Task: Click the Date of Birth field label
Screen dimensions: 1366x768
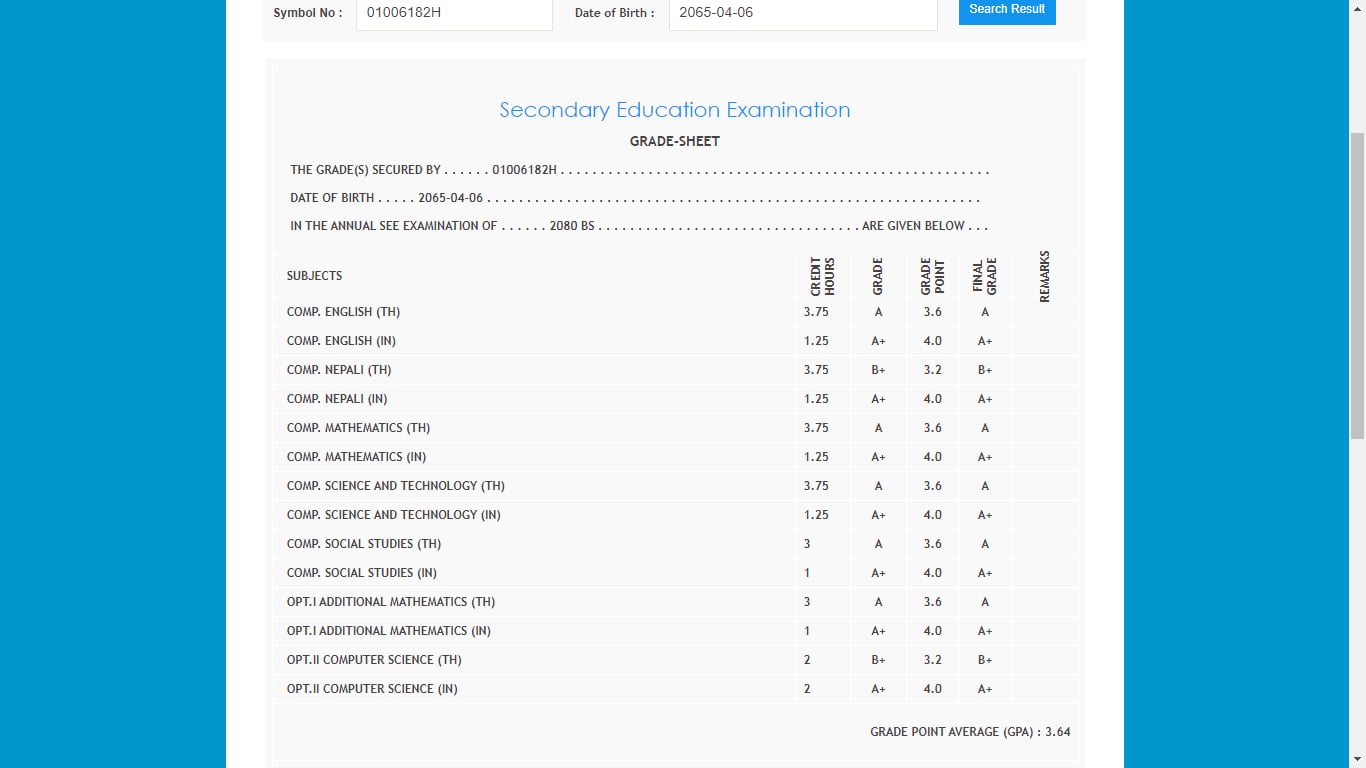Action: (x=614, y=13)
